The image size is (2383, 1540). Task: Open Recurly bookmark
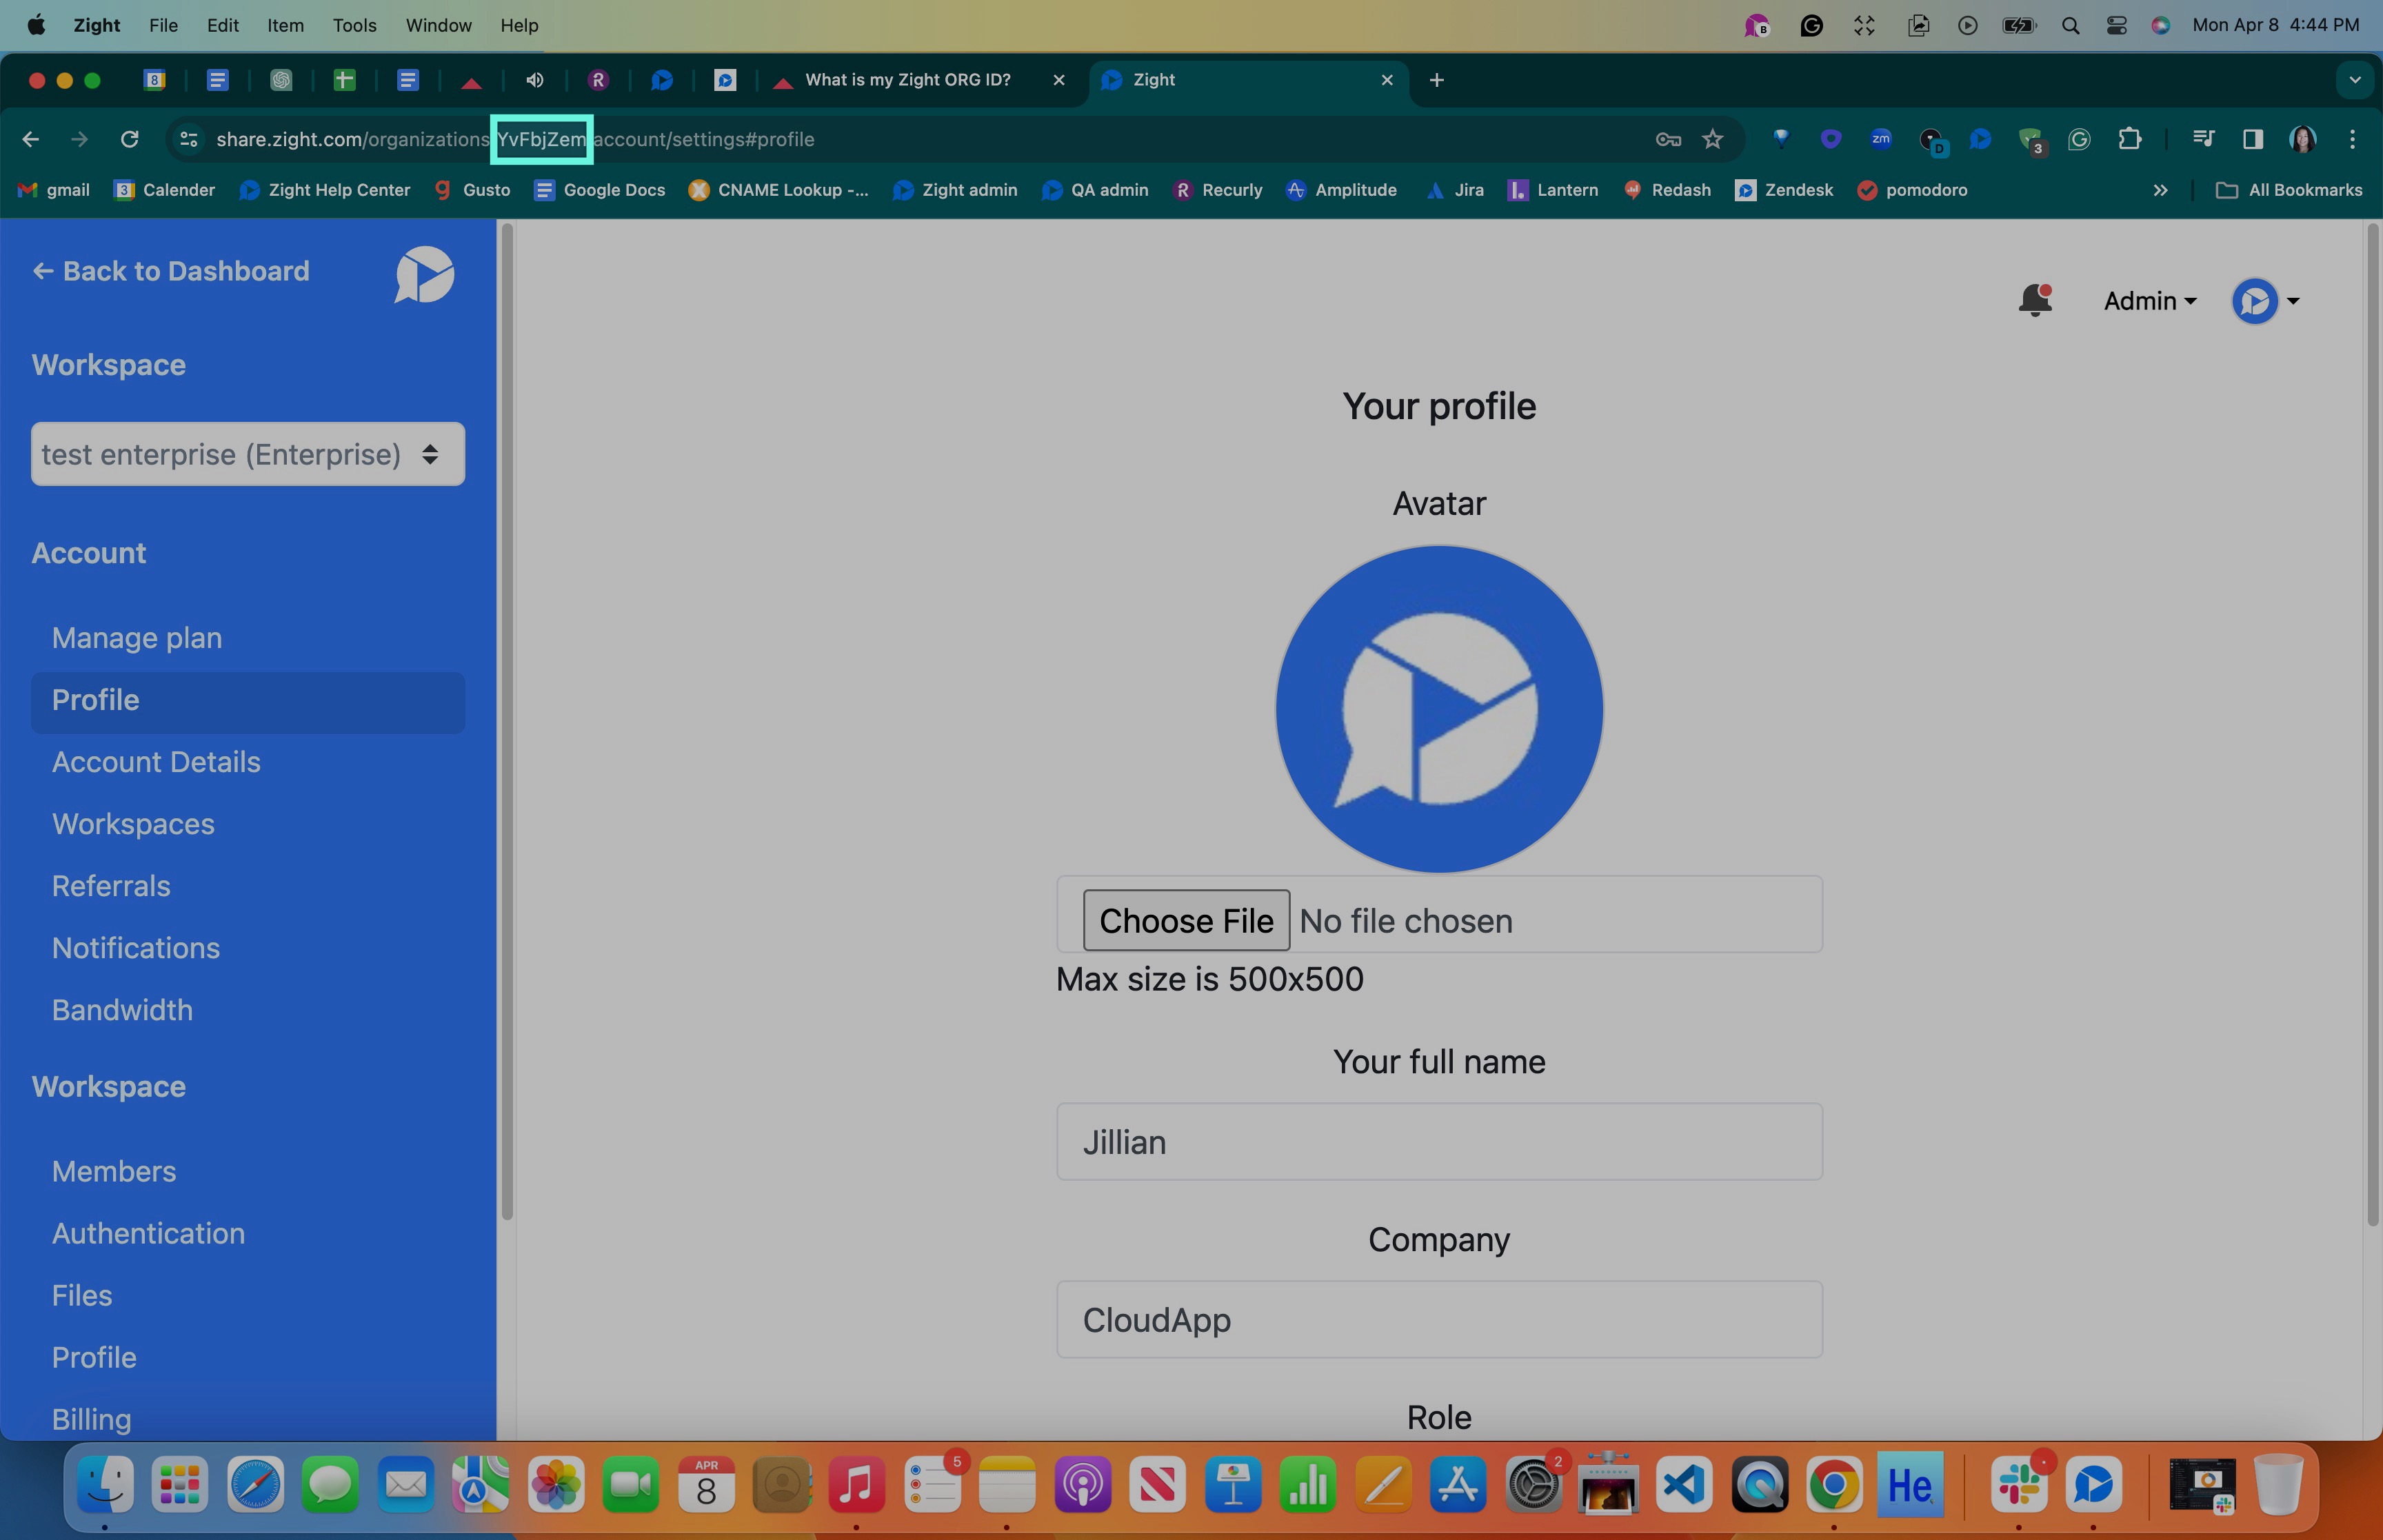(1218, 190)
